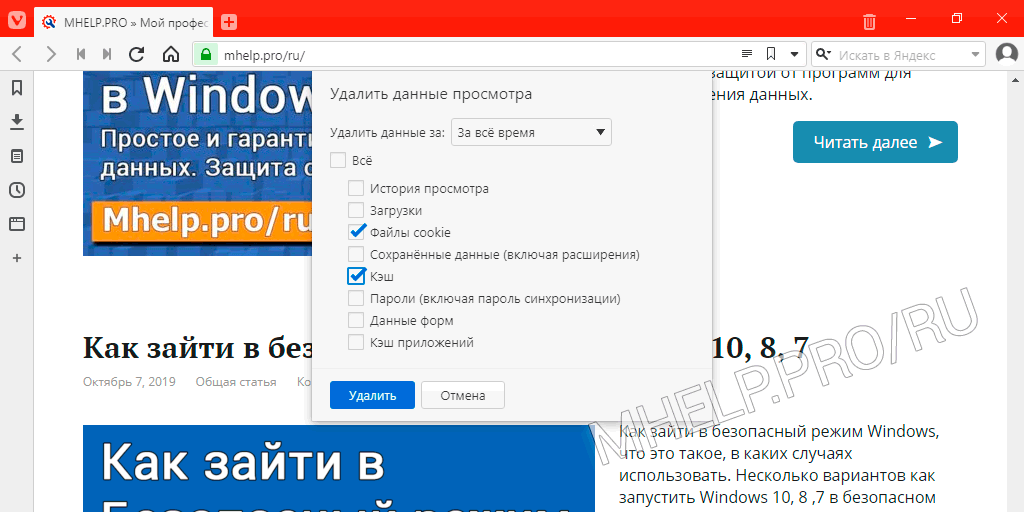The image size is (1024, 512).
Task: Uncheck 'Файлы cookie' checkbox
Action: 356,232
